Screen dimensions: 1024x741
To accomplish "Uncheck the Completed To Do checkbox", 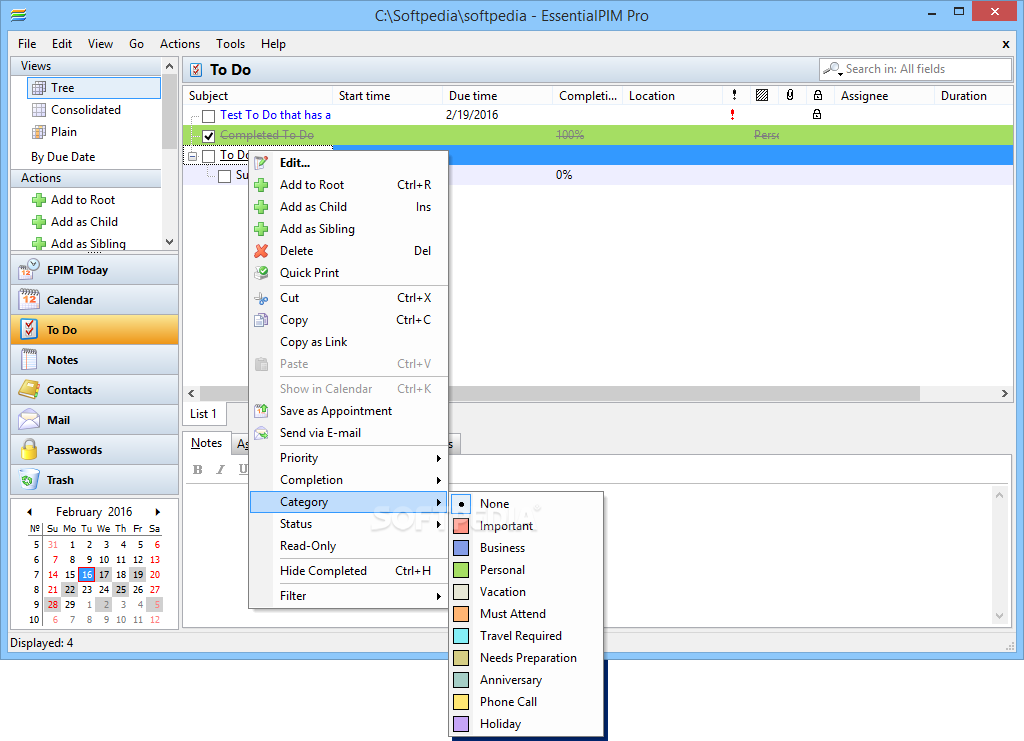I will pyautogui.click(x=208, y=136).
